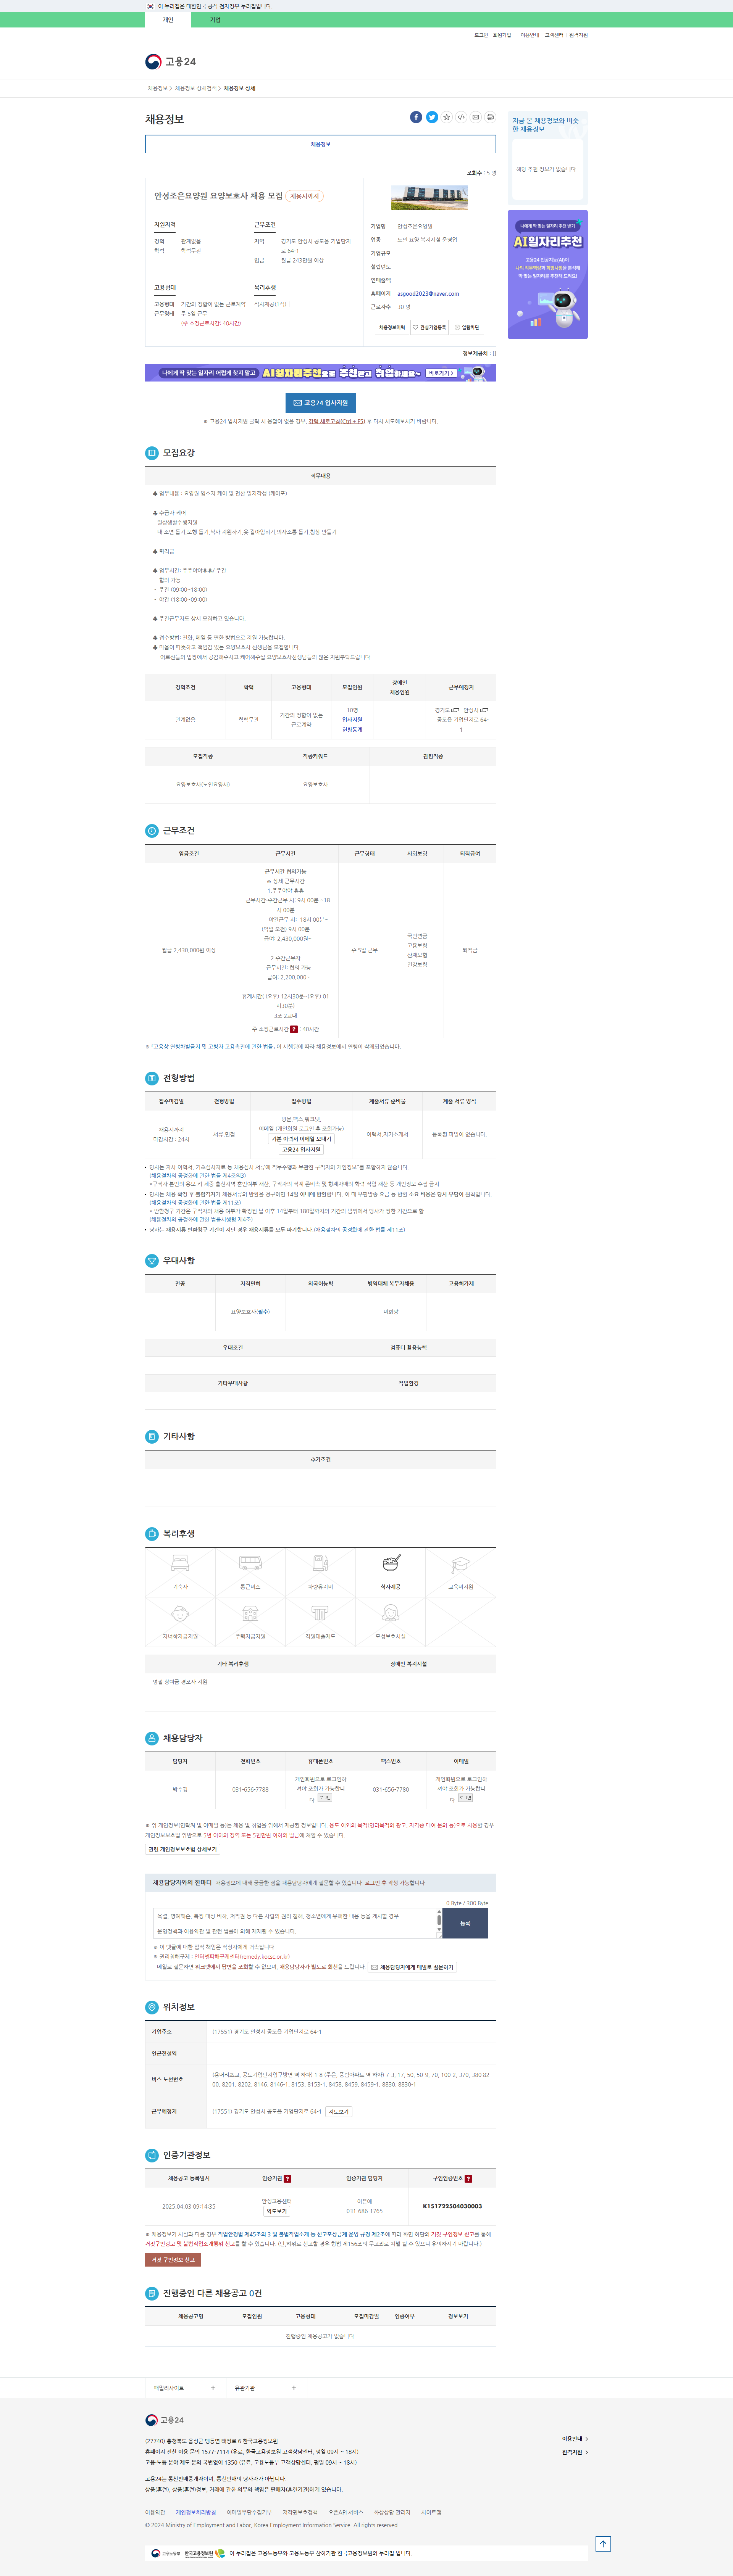Viewport: 733px width, 2576px height.
Task: Expand the 패밀리사이트 plus menu
Action: (x=213, y=2388)
